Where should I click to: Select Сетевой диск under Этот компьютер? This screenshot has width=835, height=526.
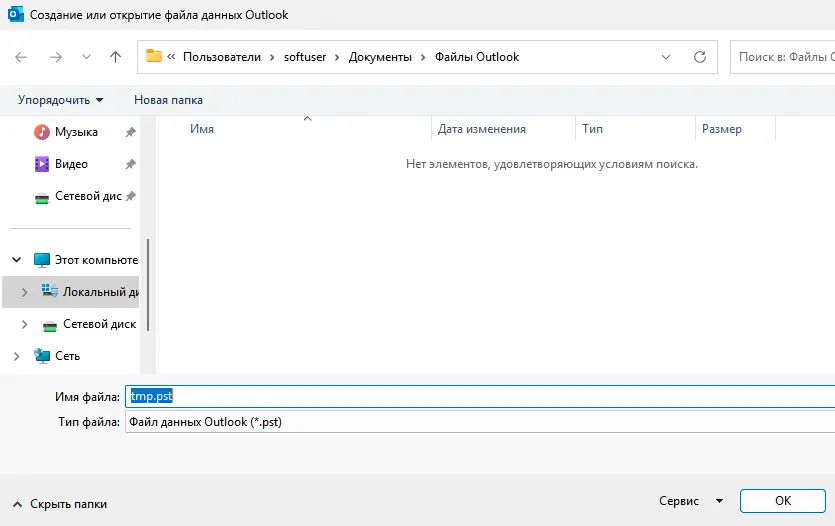(x=100, y=324)
